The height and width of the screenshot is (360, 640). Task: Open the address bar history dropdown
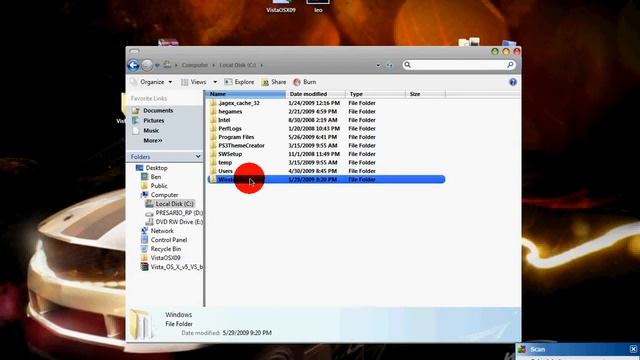click(378, 65)
